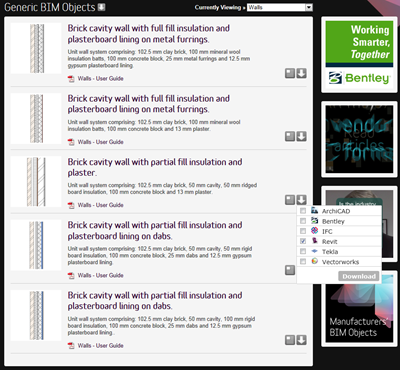Click square info icon for 100 mm rigid board dabs wall
The height and width of the screenshot is (370, 400).
[x=290, y=340]
